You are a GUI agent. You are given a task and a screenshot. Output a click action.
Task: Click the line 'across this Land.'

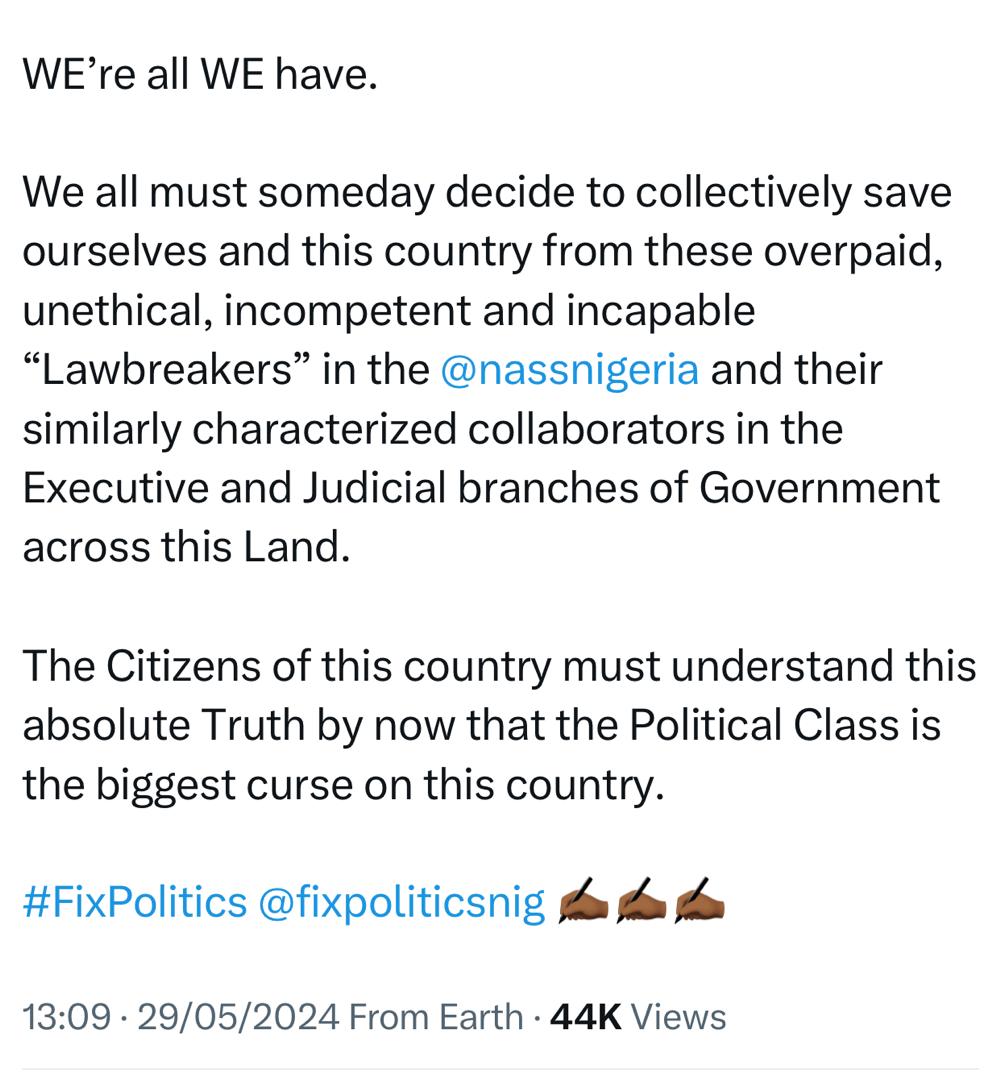[x=186, y=548]
